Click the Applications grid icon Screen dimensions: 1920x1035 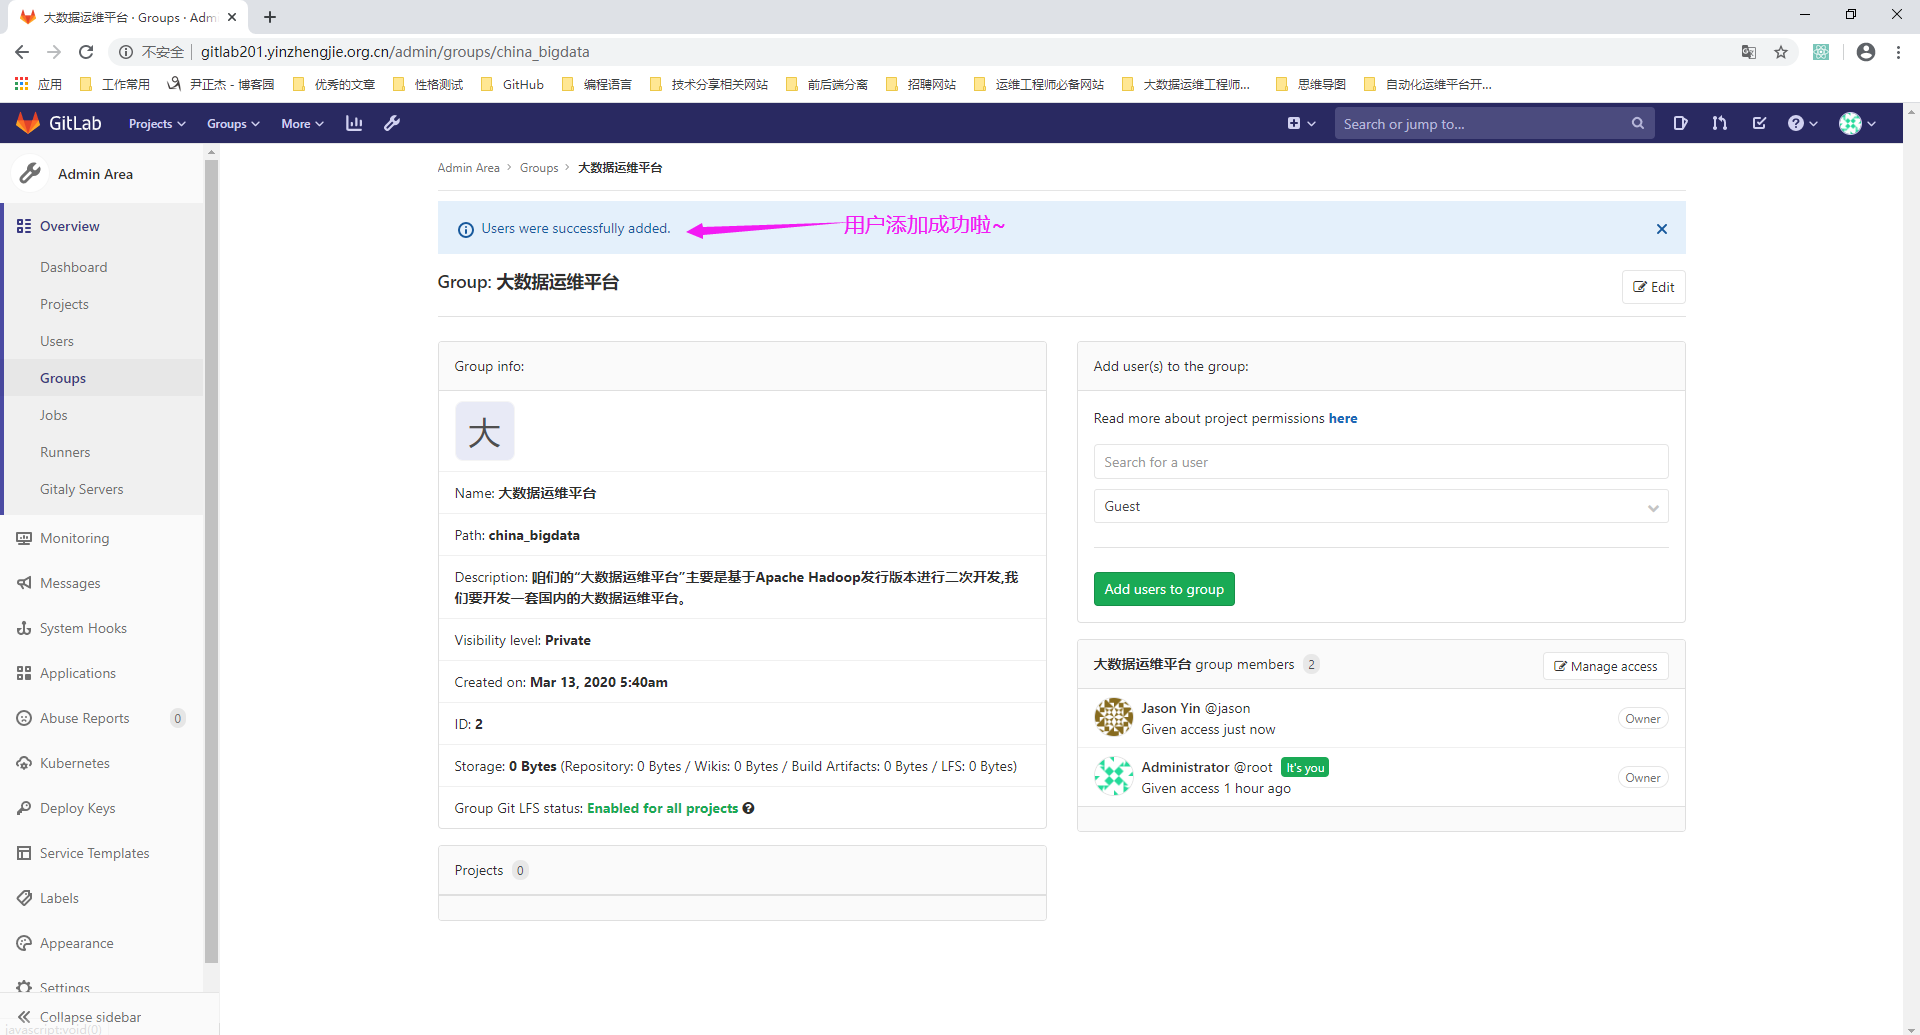(24, 673)
